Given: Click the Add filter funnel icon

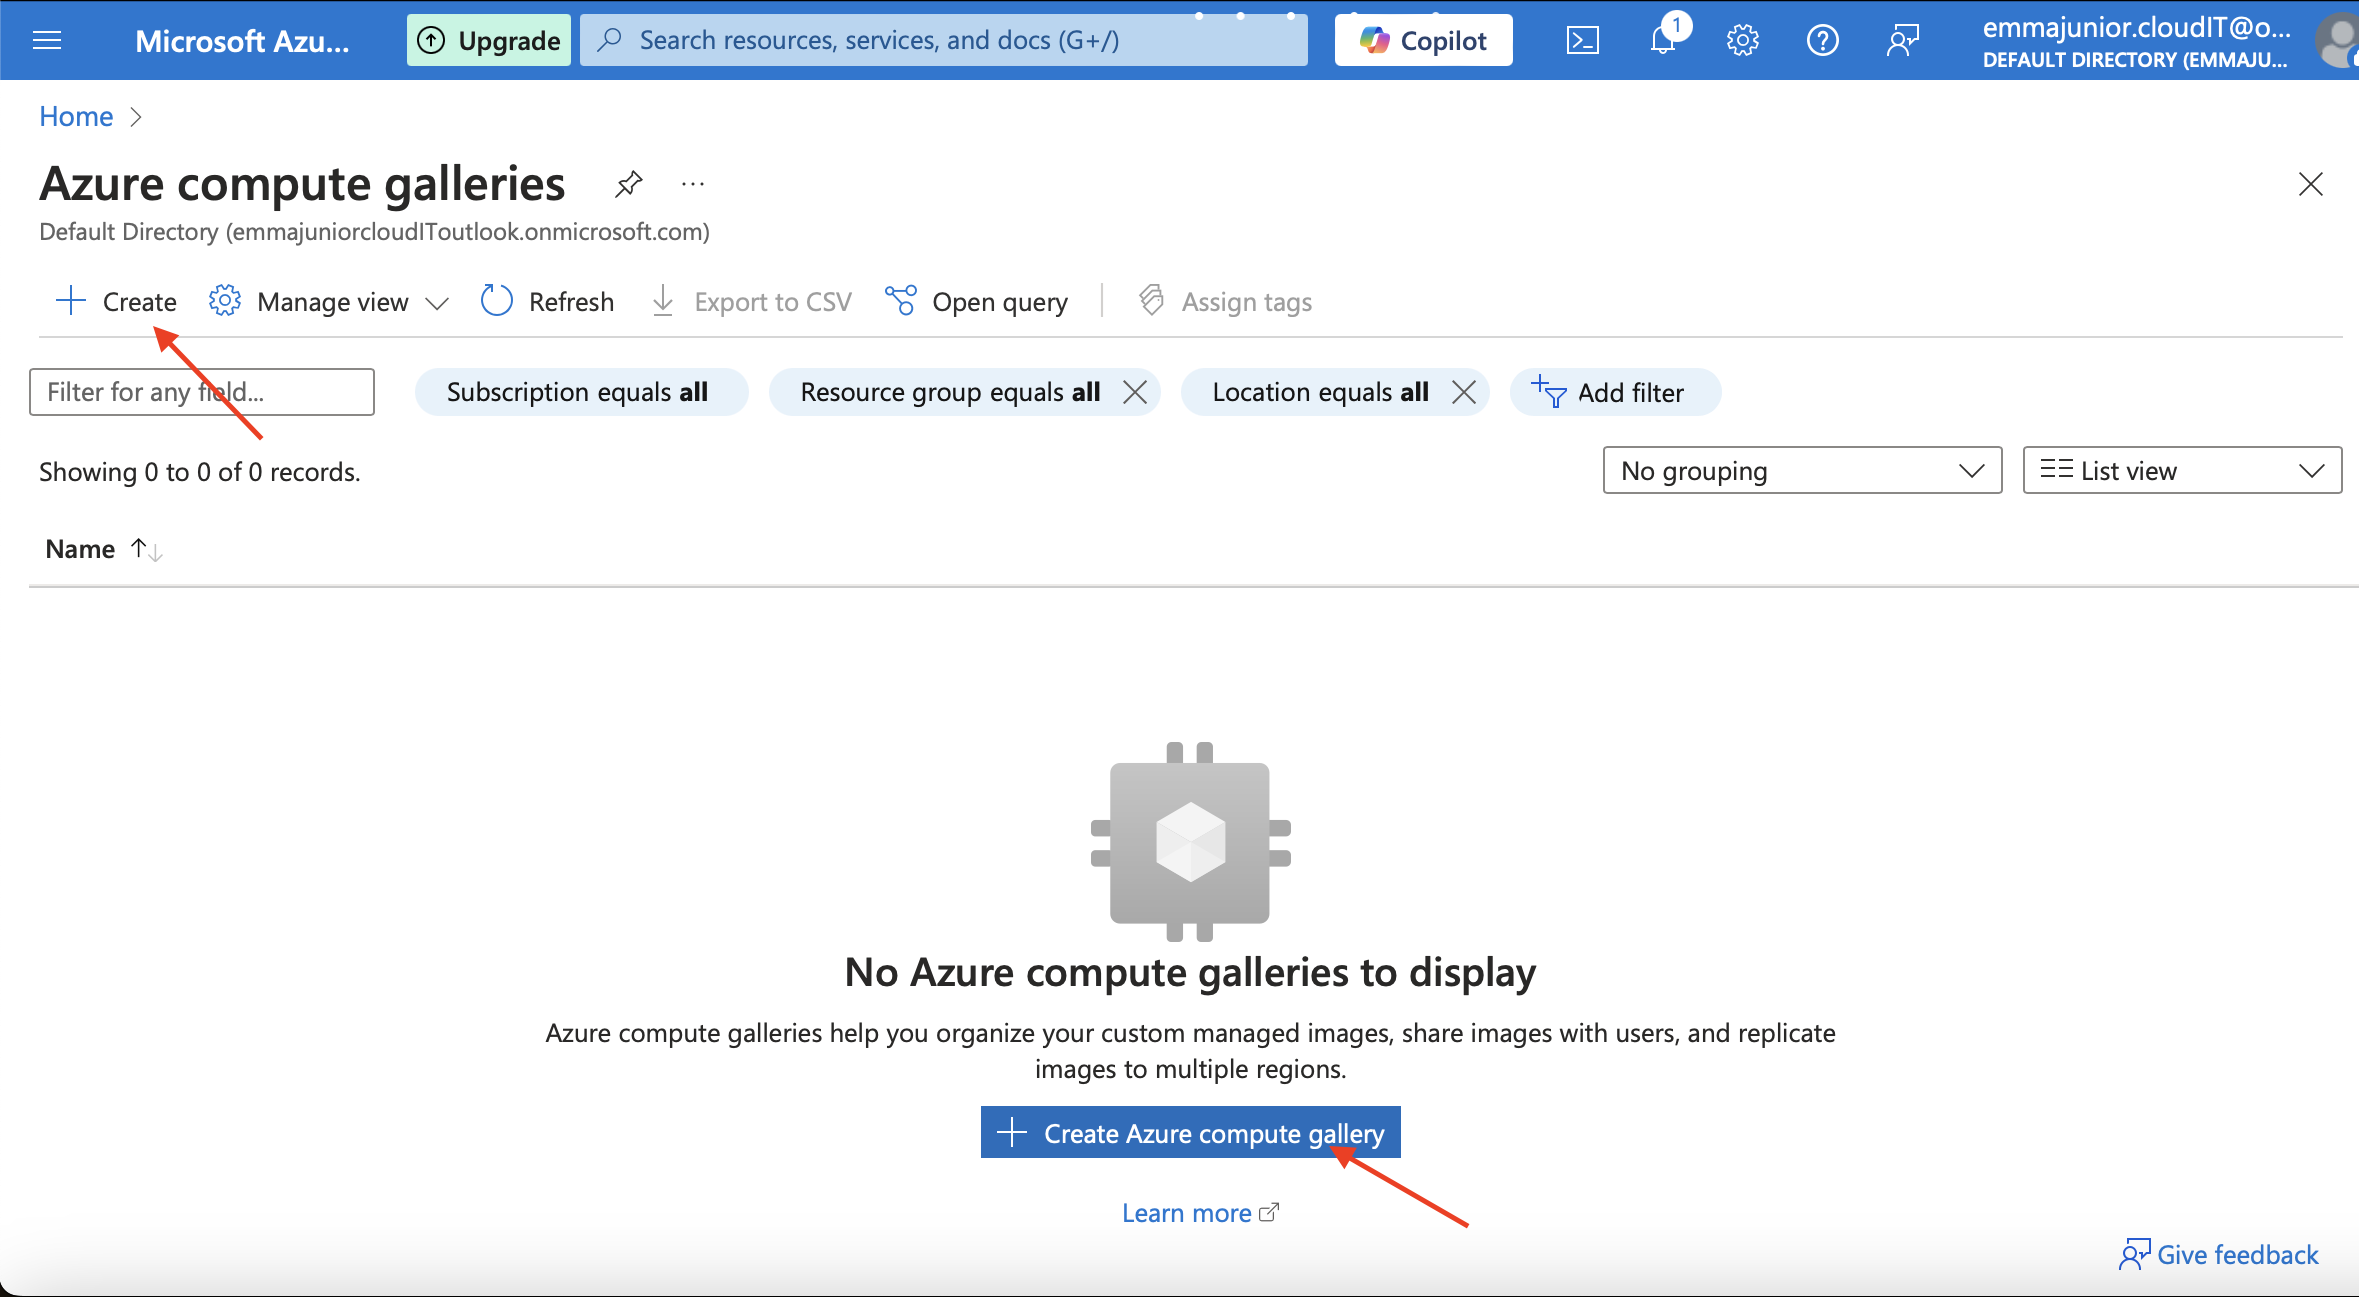Looking at the screenshot, I should click(1548, 391).
